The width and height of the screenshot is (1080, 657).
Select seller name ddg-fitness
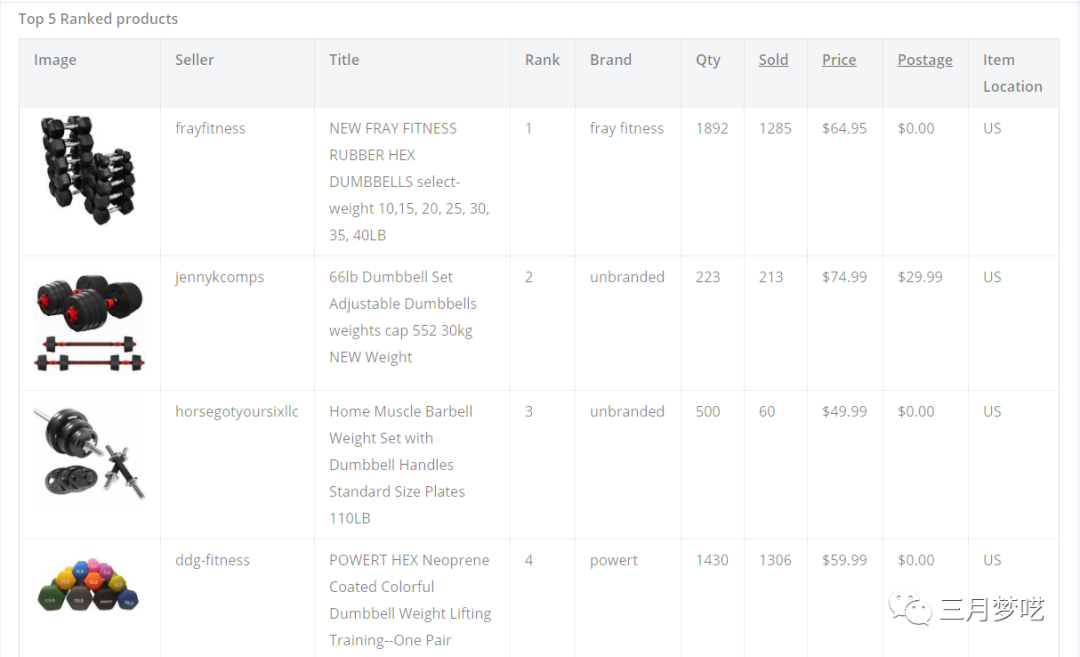click(212, 560)
